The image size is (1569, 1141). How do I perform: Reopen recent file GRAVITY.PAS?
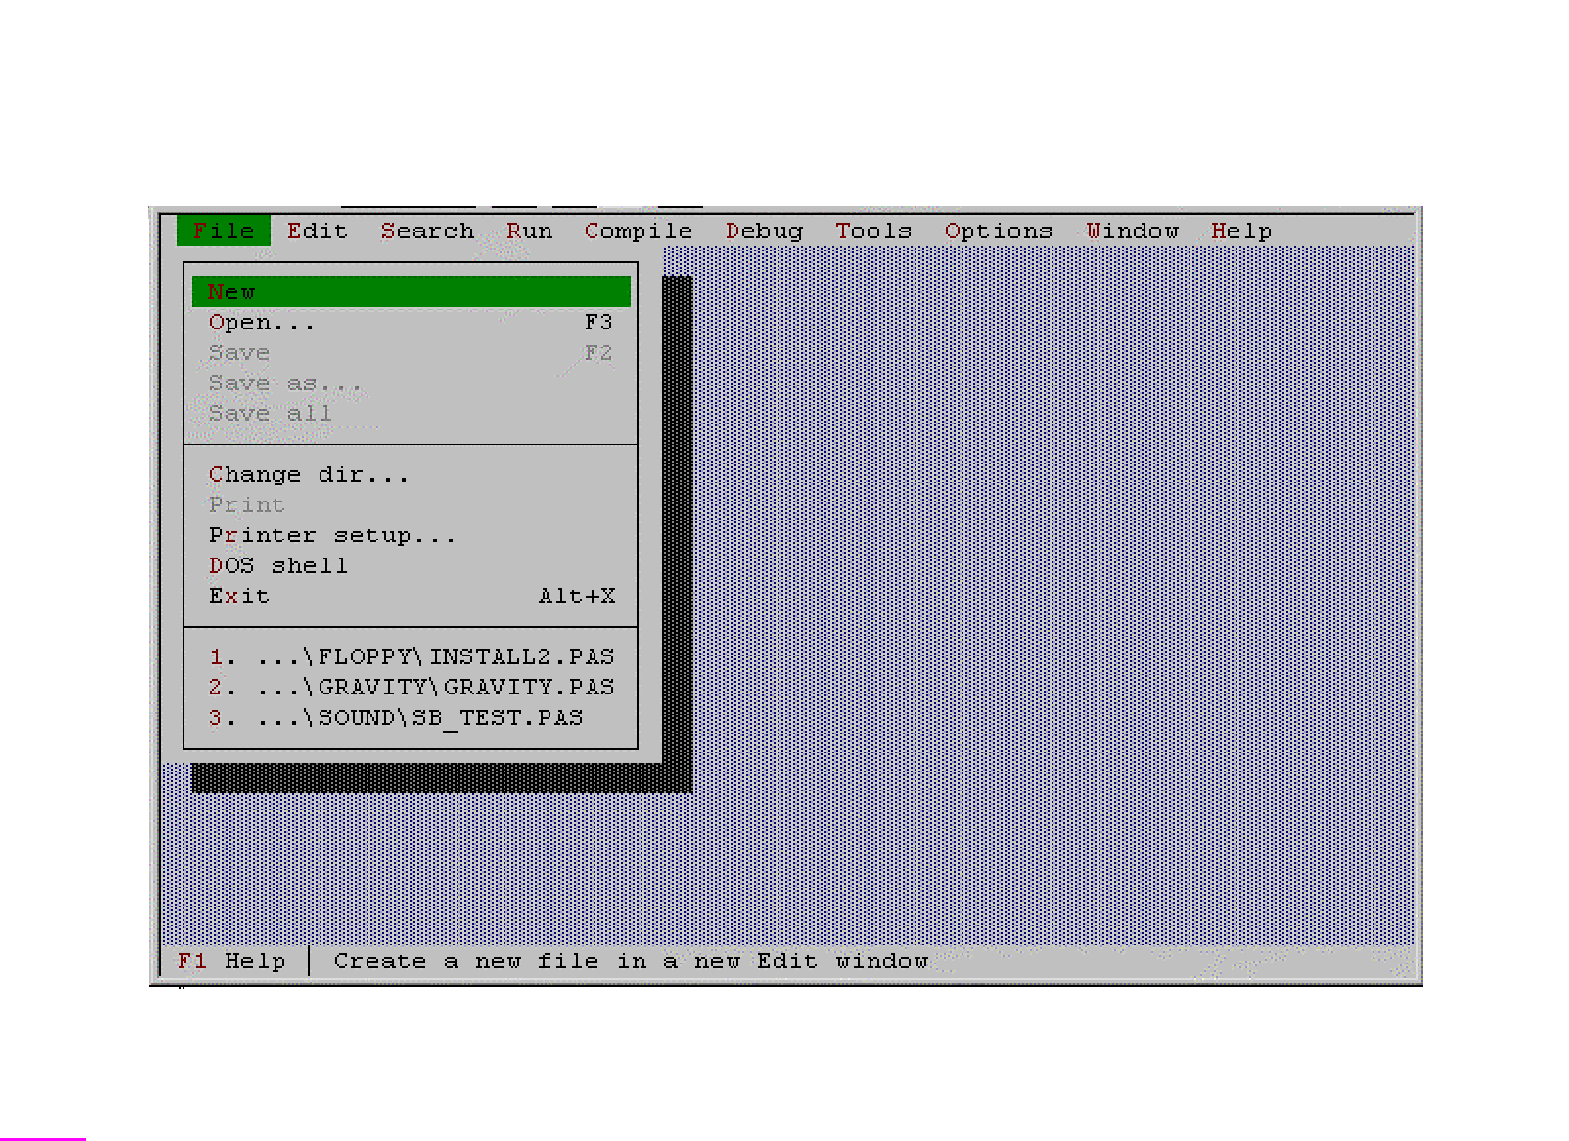tap(411, 687)
